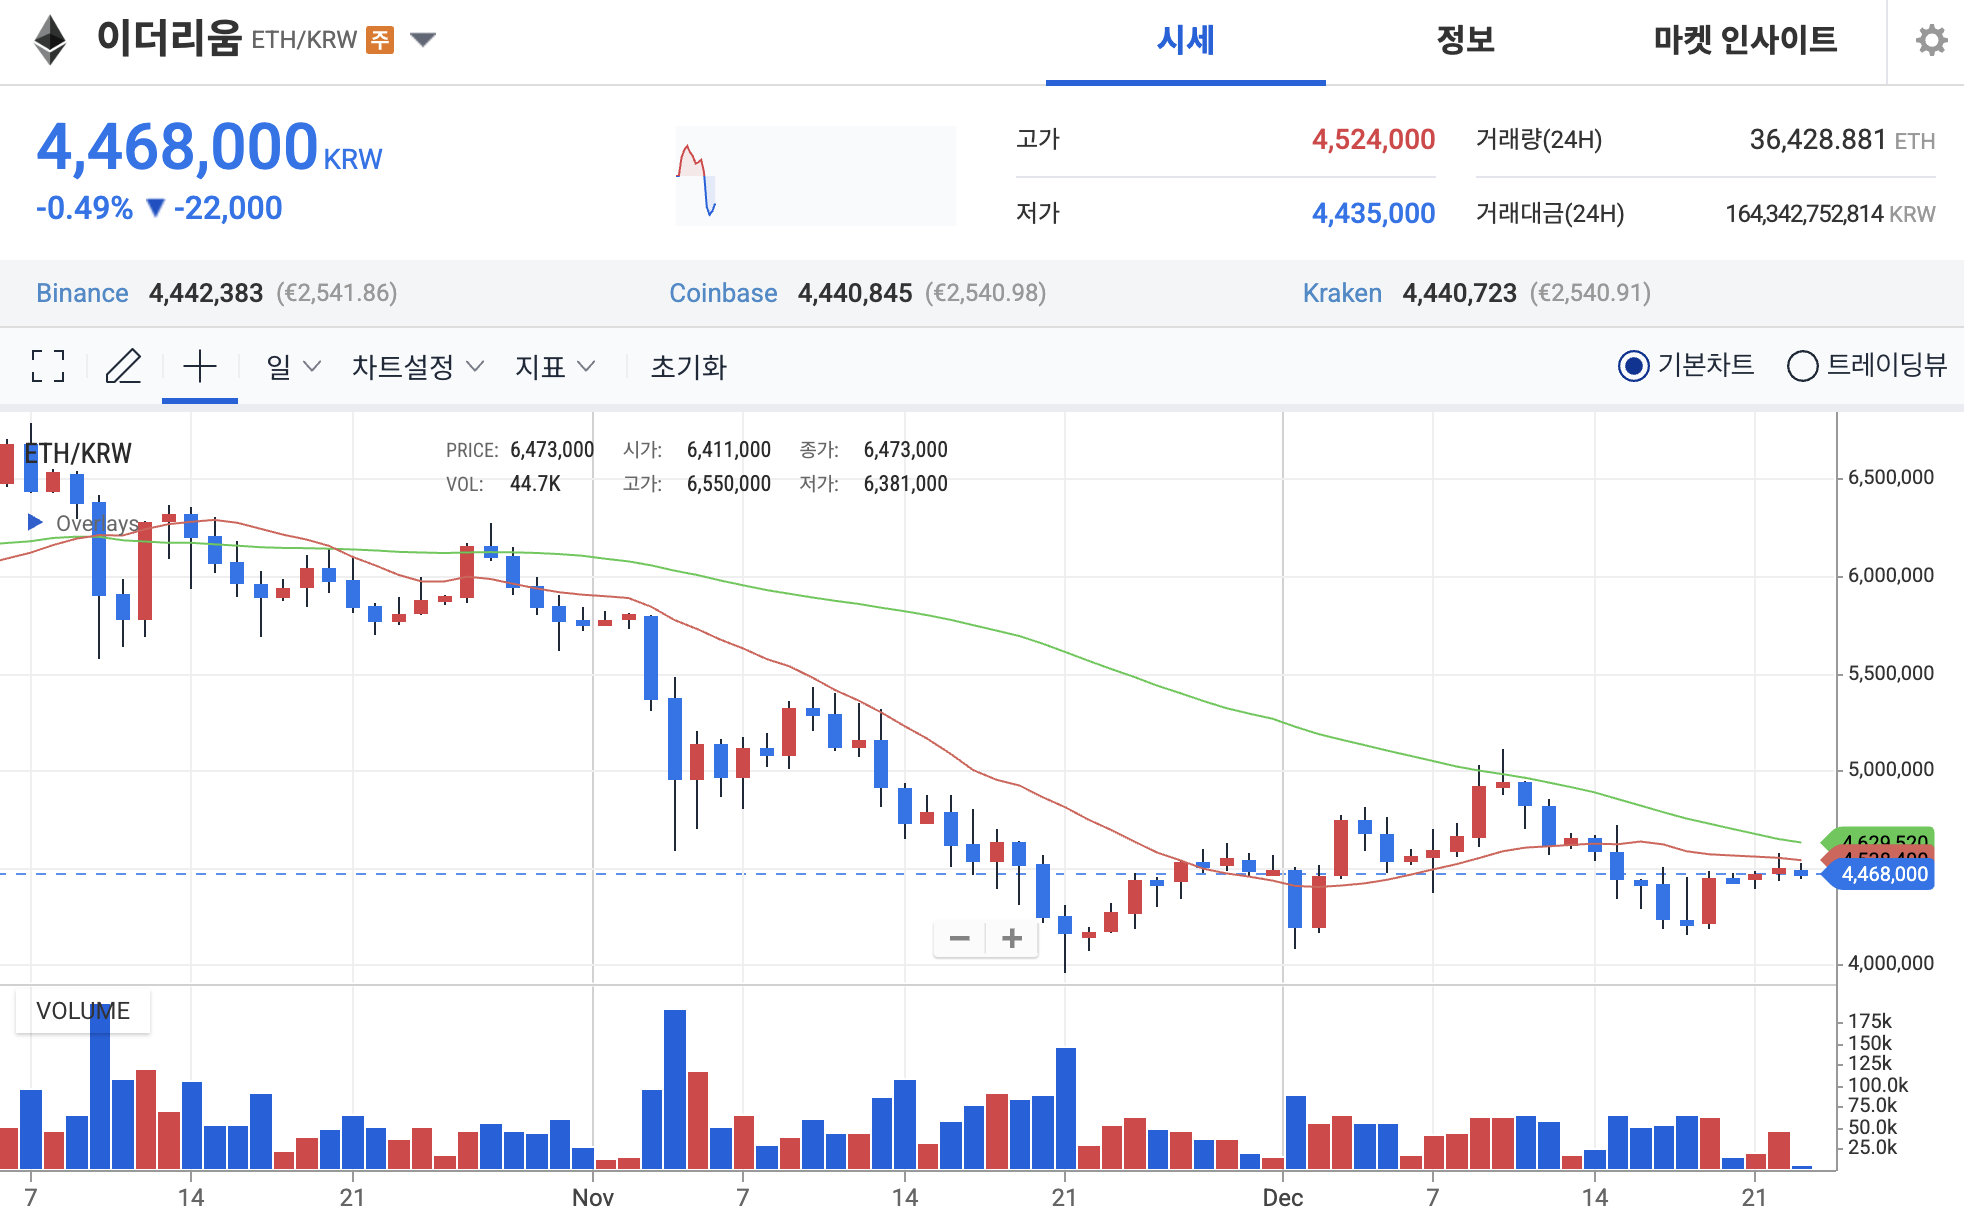Select the fullscreen chart icon
This screenshot has height=1218, width=1964.
(x=47, y=367)
